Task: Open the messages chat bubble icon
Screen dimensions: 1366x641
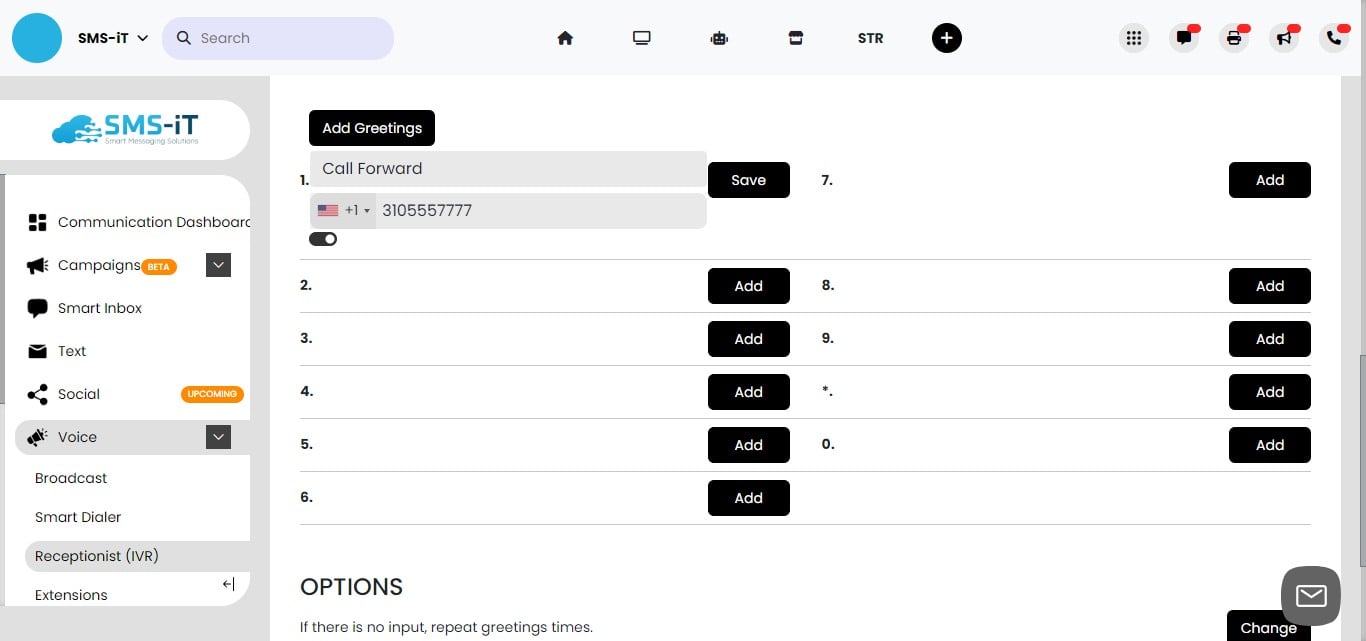Action: point(1184,37)
